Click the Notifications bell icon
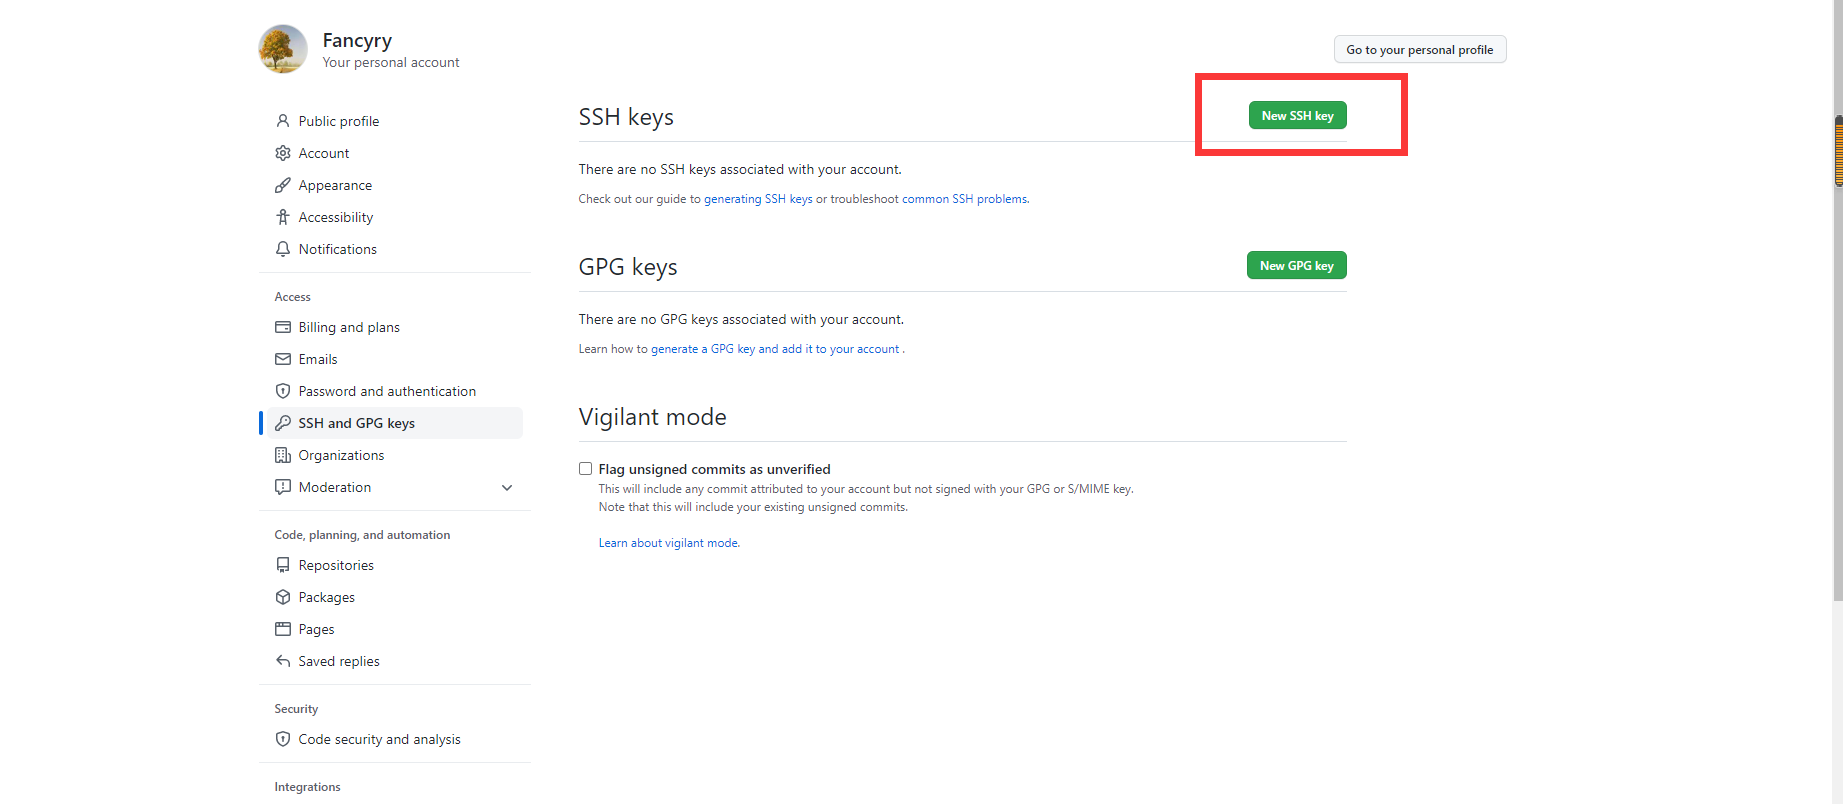The height and width of the screenshot is (804, 1843). 283,249
